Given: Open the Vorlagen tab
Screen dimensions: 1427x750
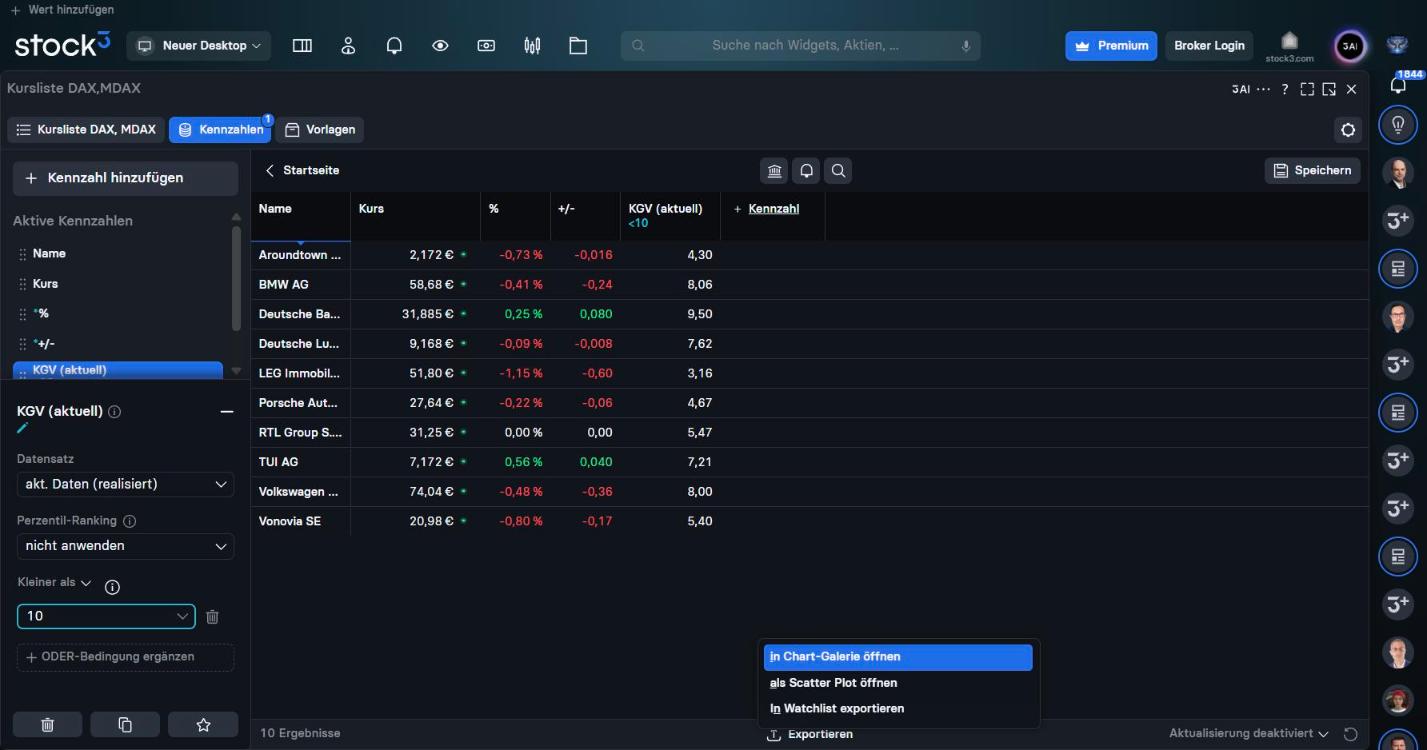Looking at the screenshot, I should tap(320, 130).
